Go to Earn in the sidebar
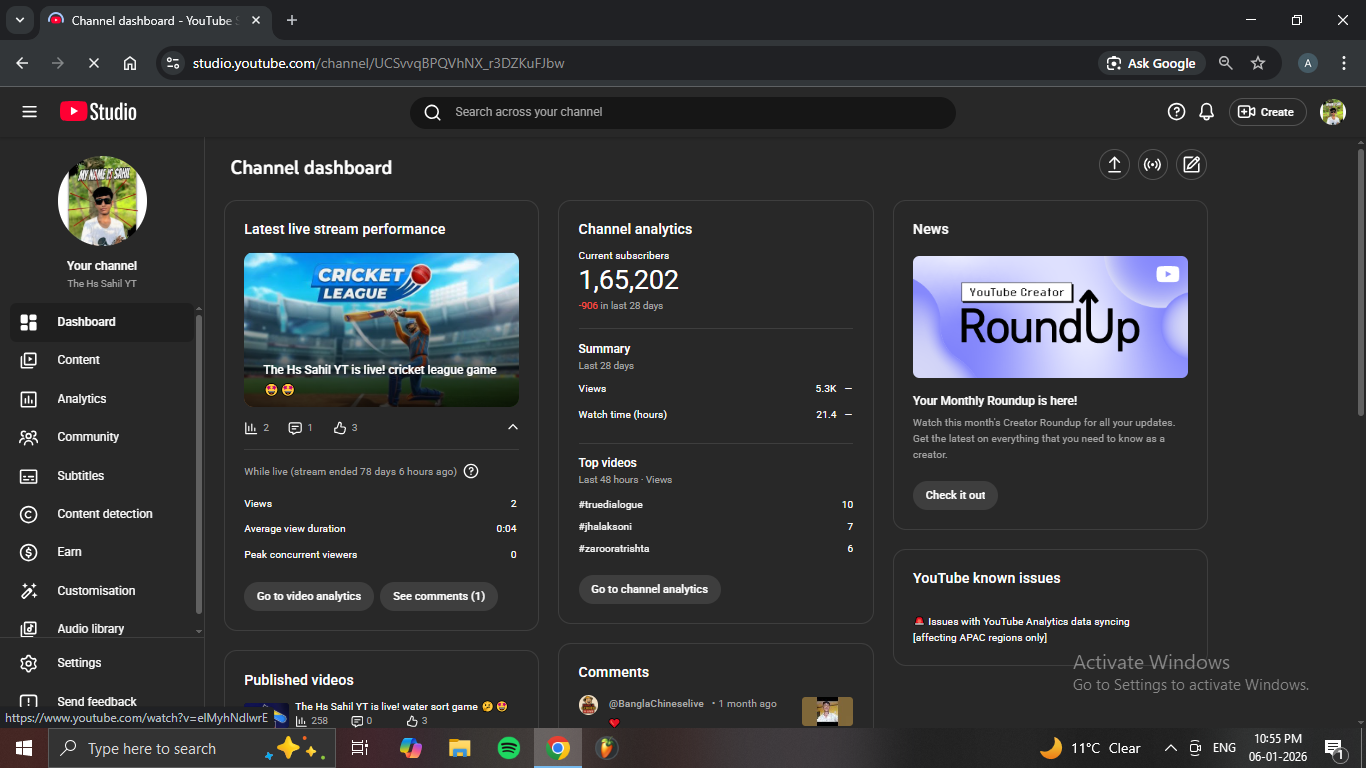Screen dimensions: 1366x768 coord(69,552)
